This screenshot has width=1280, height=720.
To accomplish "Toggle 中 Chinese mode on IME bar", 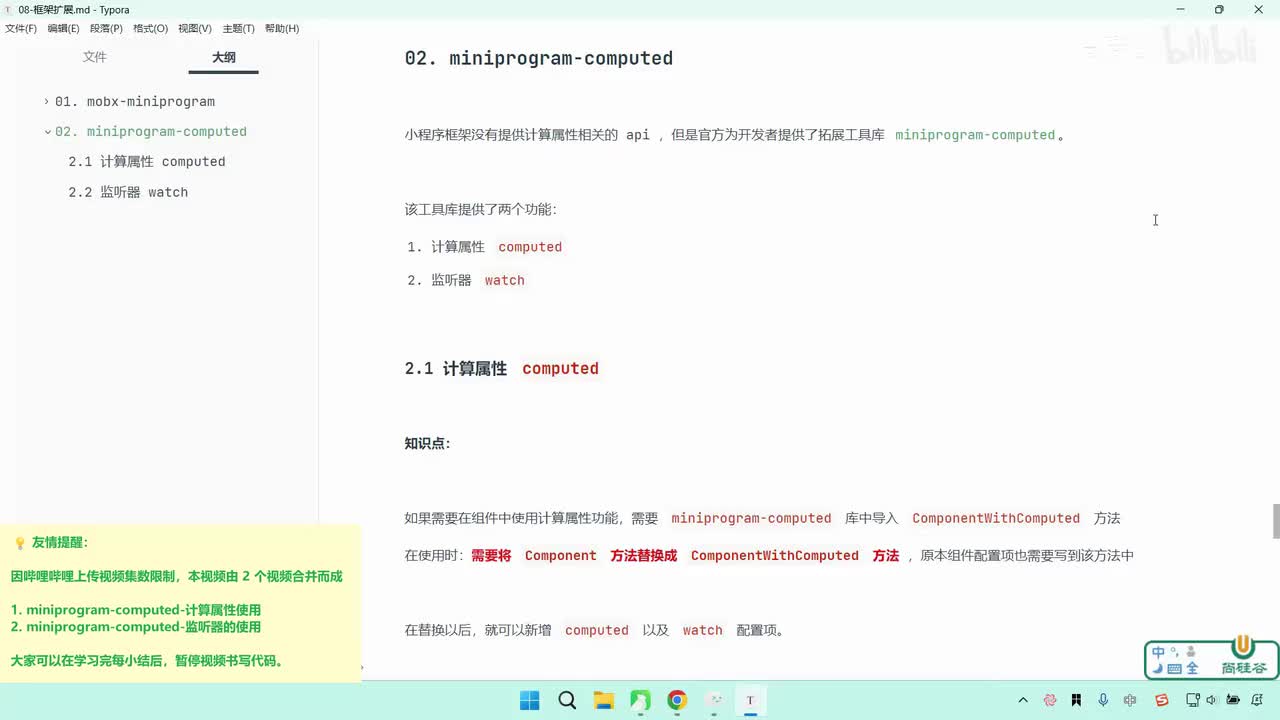I will click(x=1158, y=653).
